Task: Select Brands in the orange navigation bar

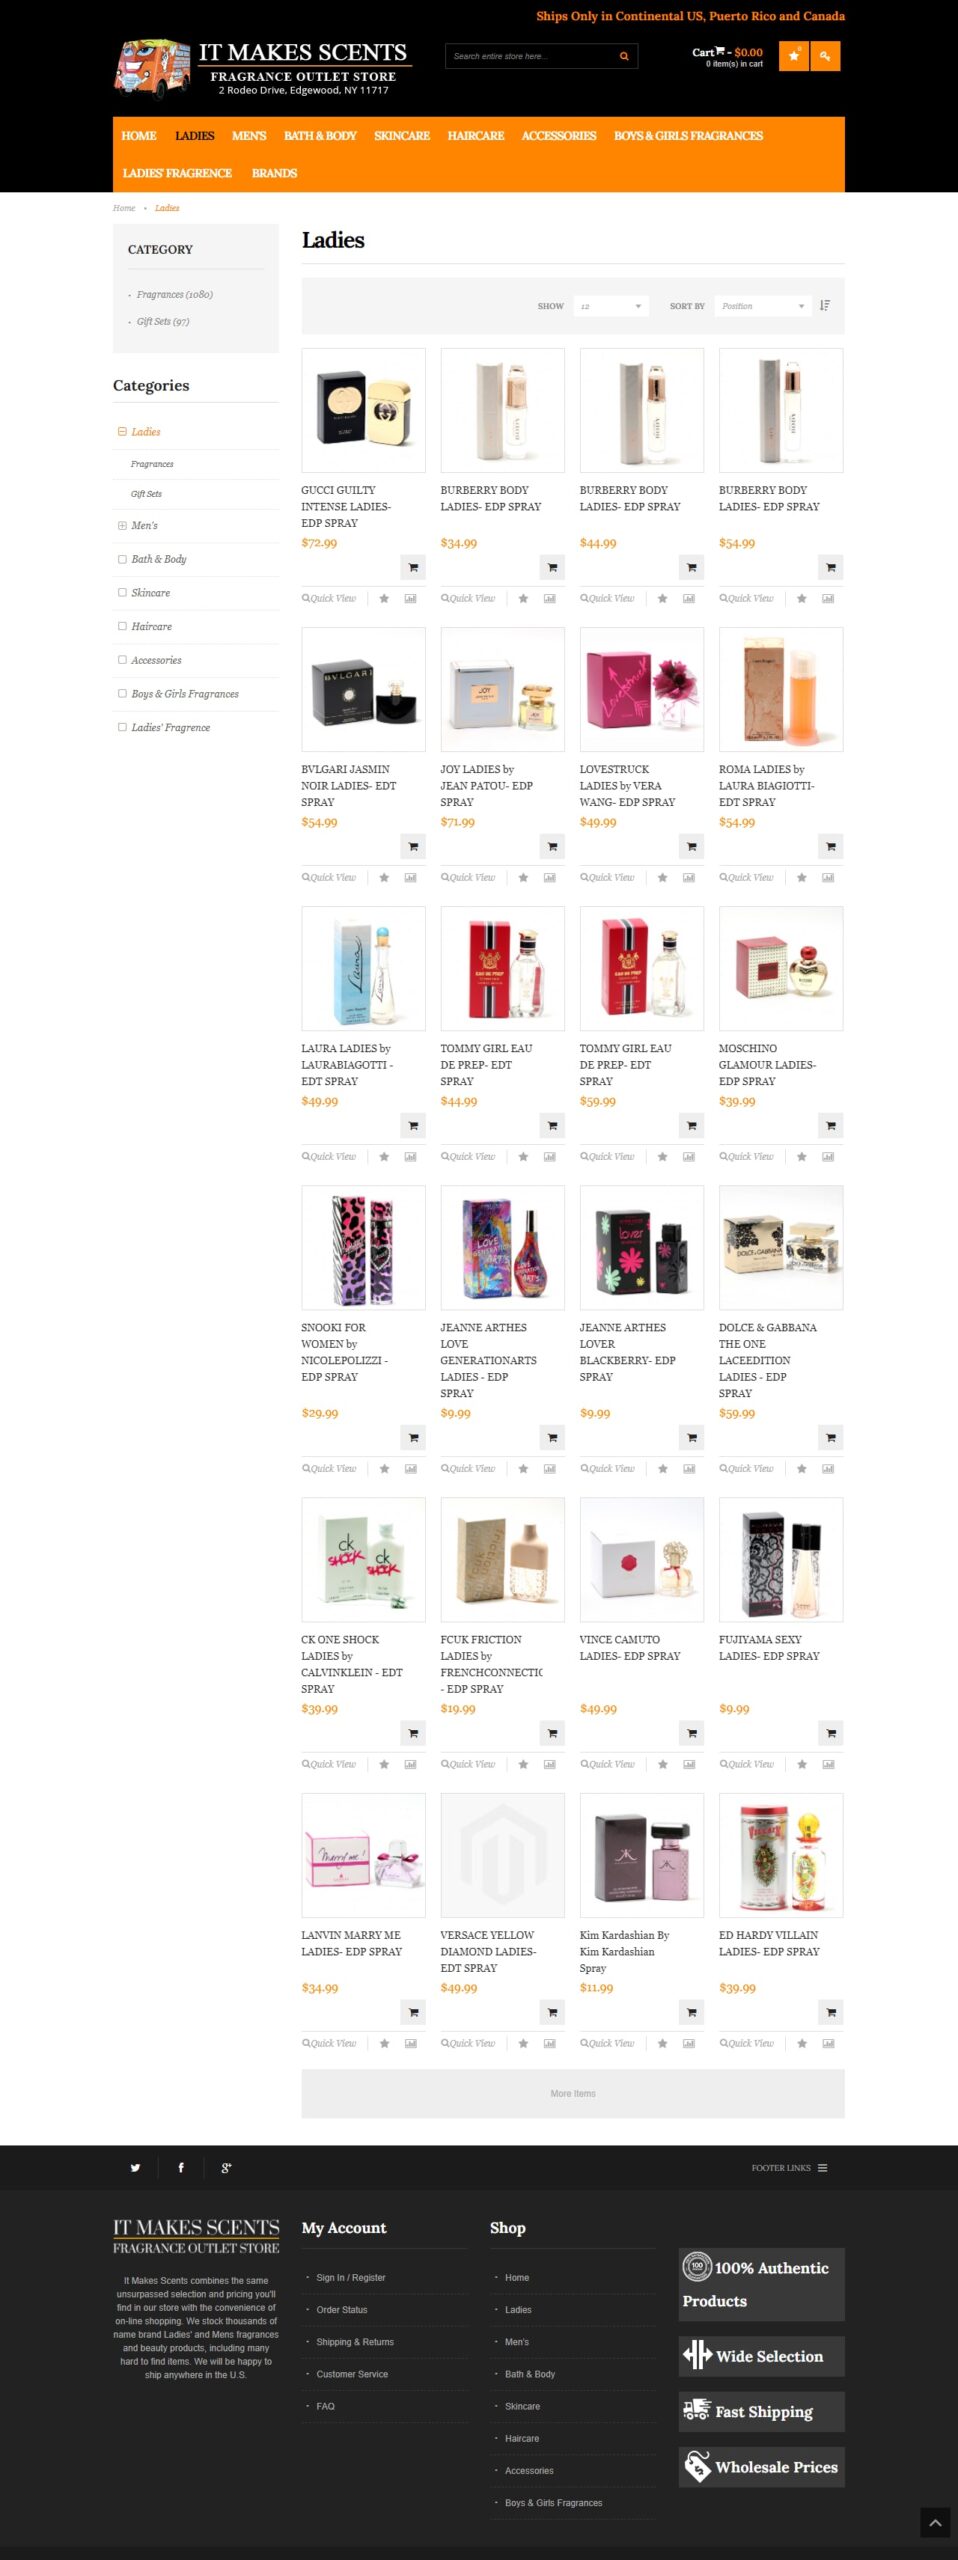Action: coord(274,173)
